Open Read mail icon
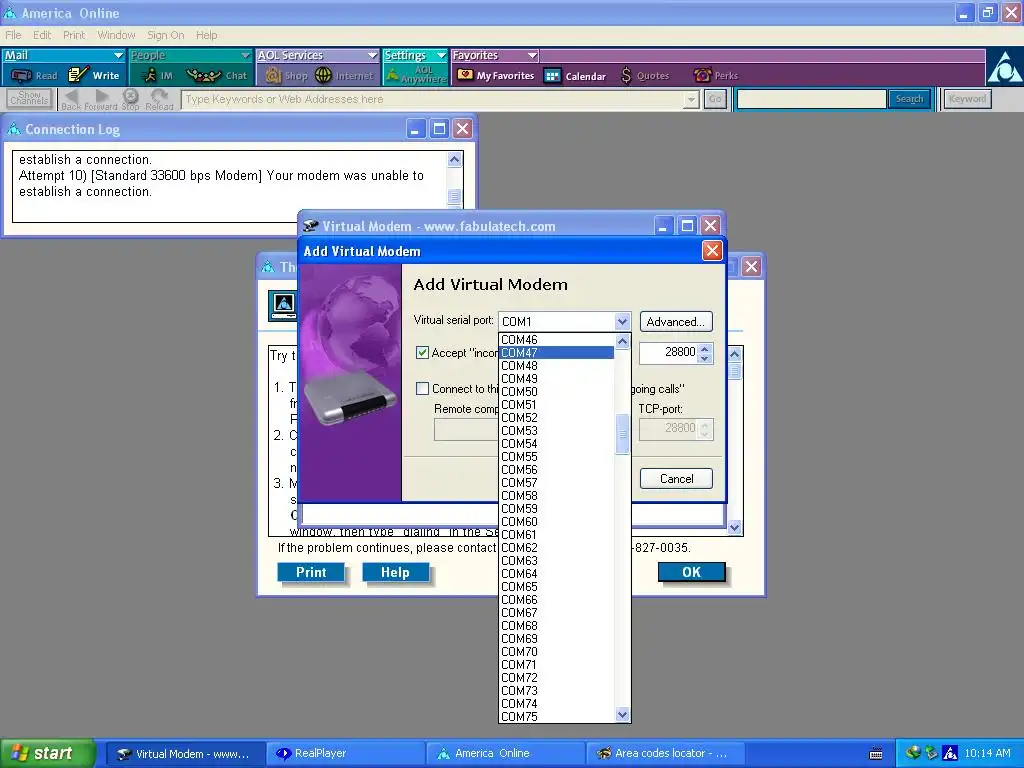The image size is (1024, 768). [x=22, y=76]
